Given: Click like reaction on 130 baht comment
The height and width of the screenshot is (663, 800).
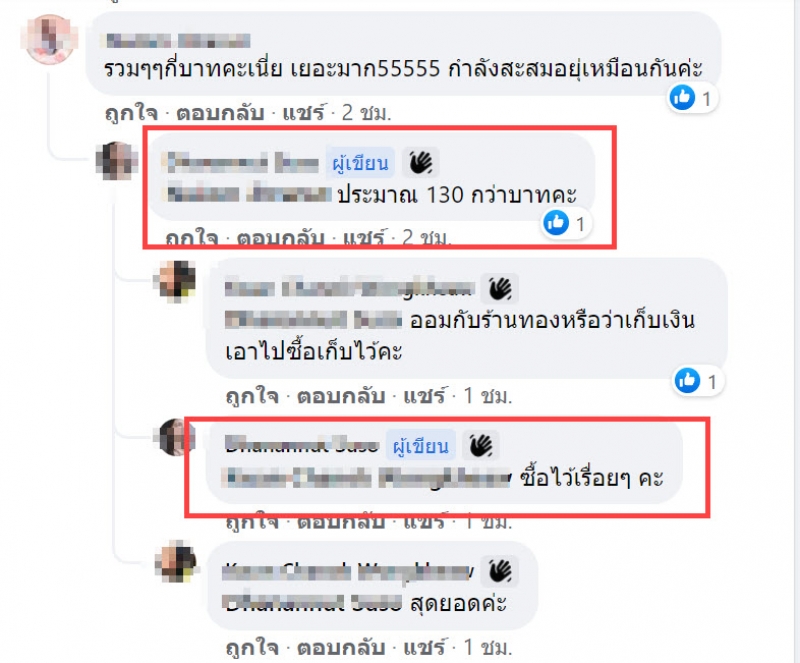Looking at the screenshot, I should click(x=556, y=223).
